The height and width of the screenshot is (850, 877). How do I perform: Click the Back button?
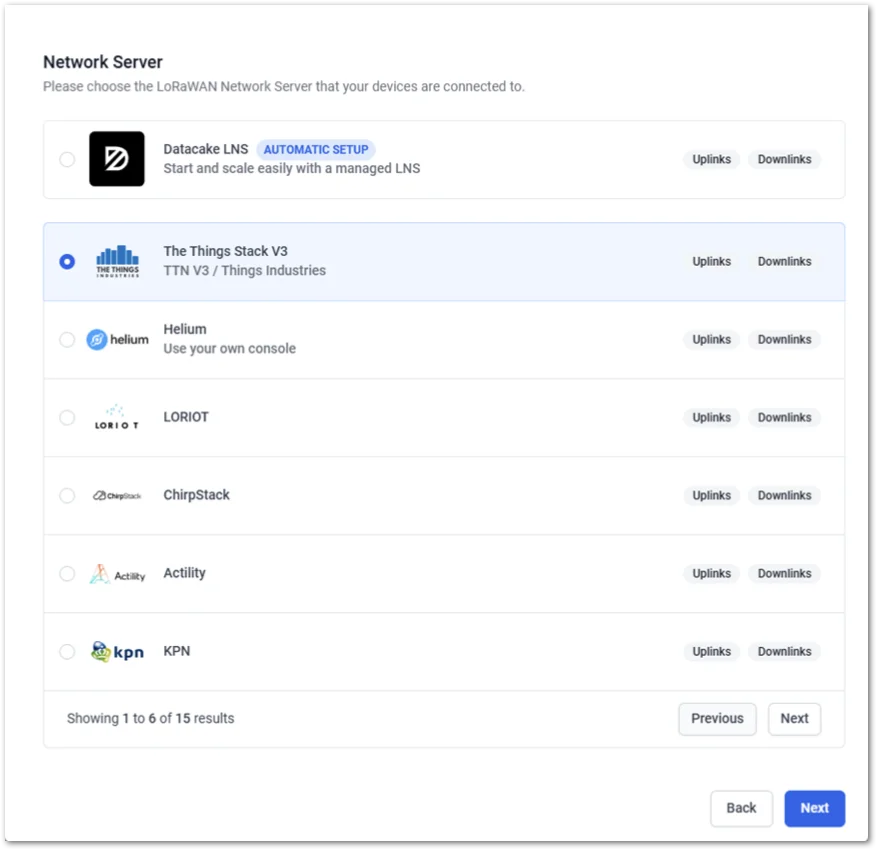pyautogui.click(x=741, y=808)
